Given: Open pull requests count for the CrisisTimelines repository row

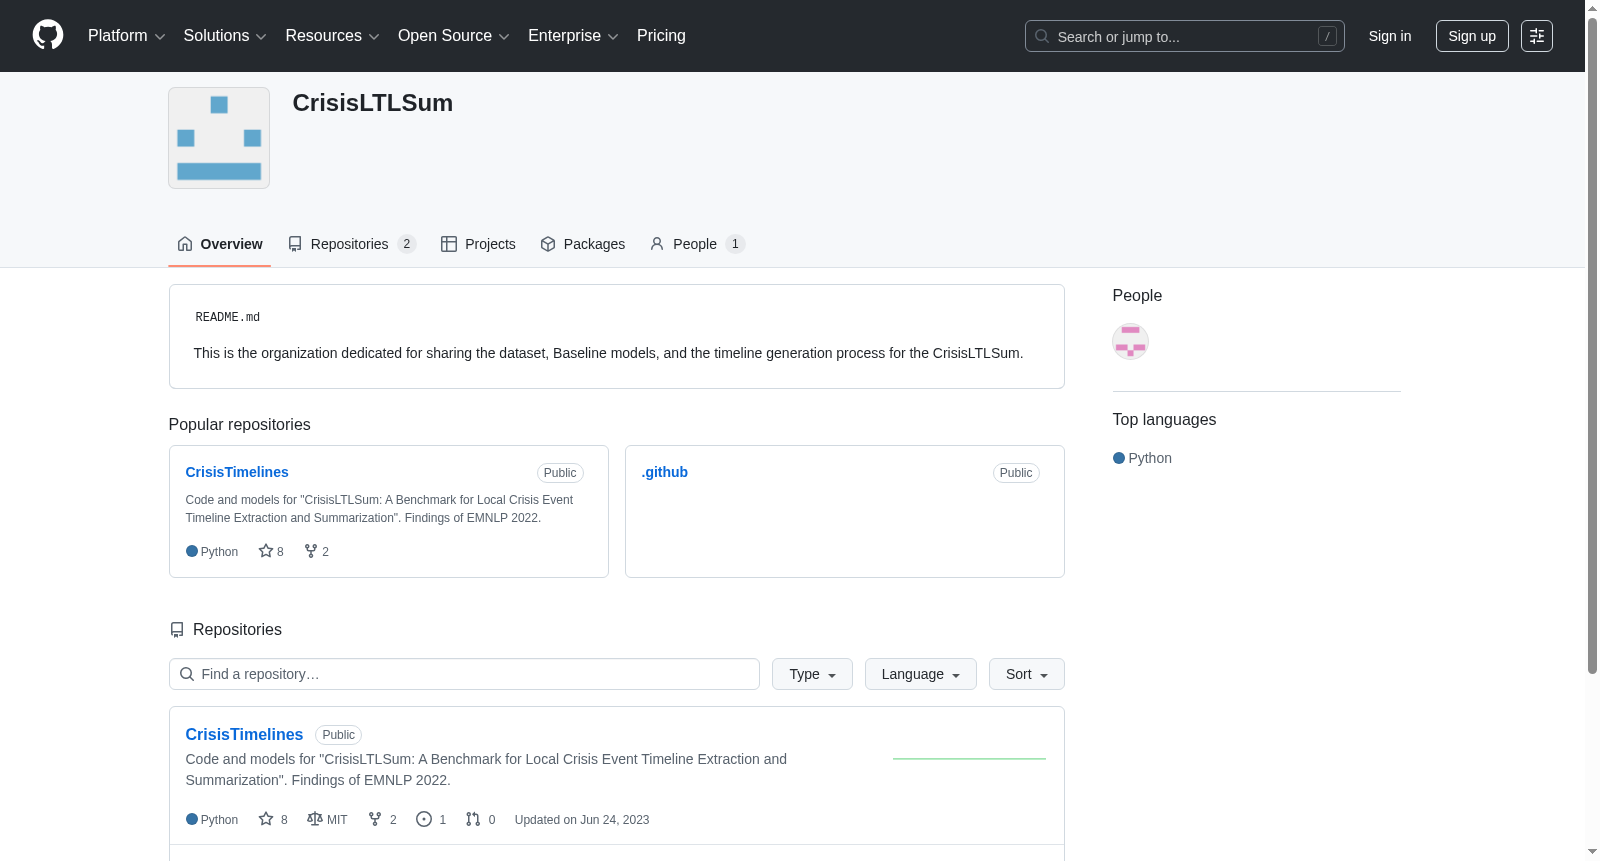Looking at the screenshot, I should [x=481, y=820].
